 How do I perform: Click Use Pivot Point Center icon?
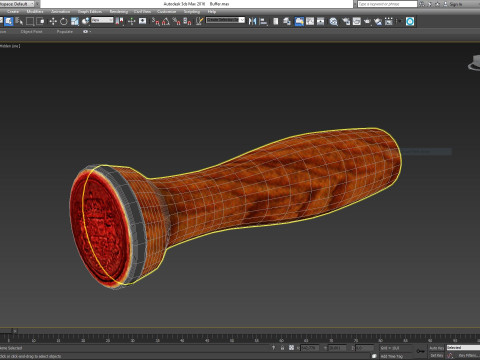(x=119, y=21)
